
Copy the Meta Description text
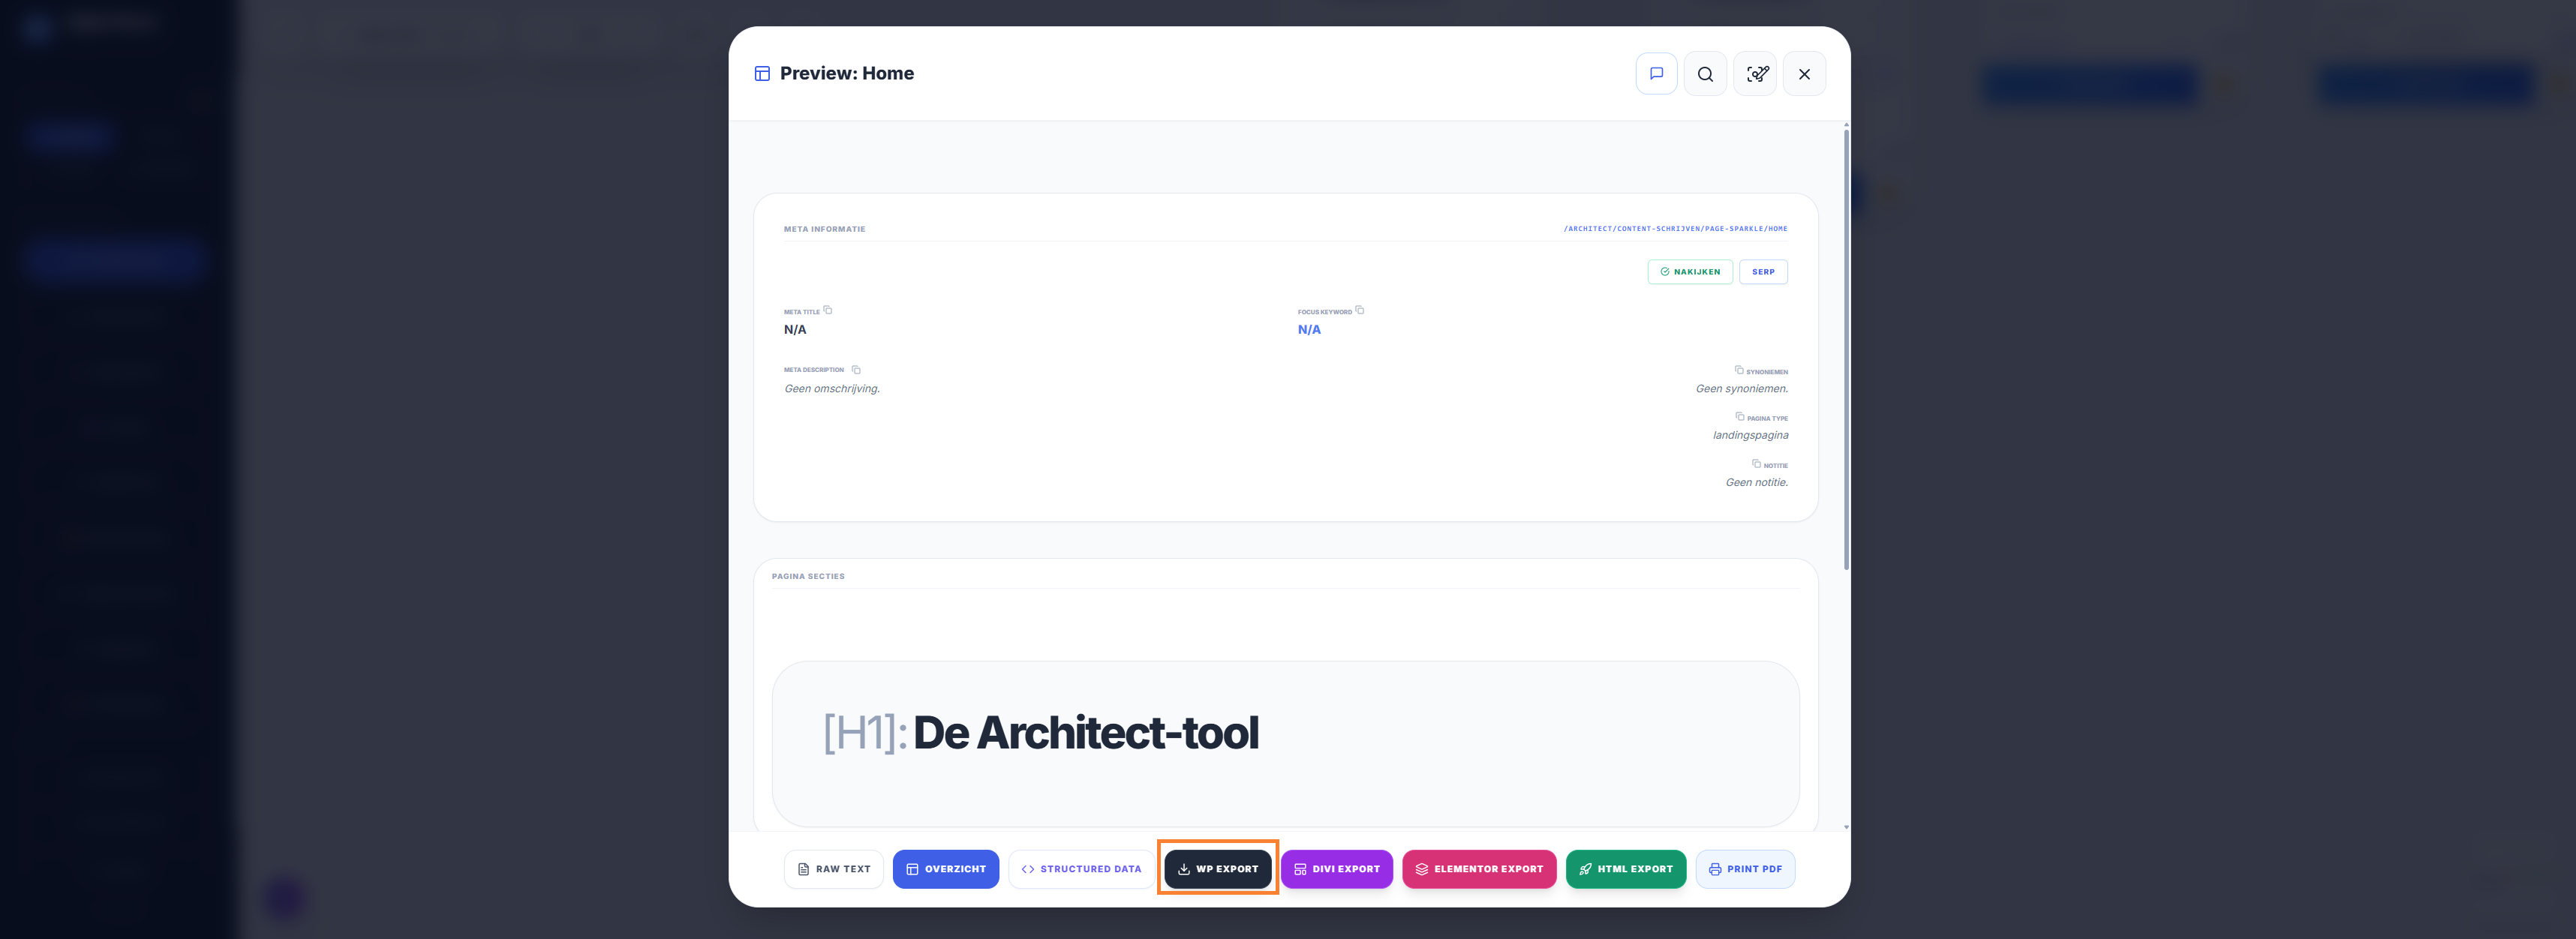click(856, 370)
